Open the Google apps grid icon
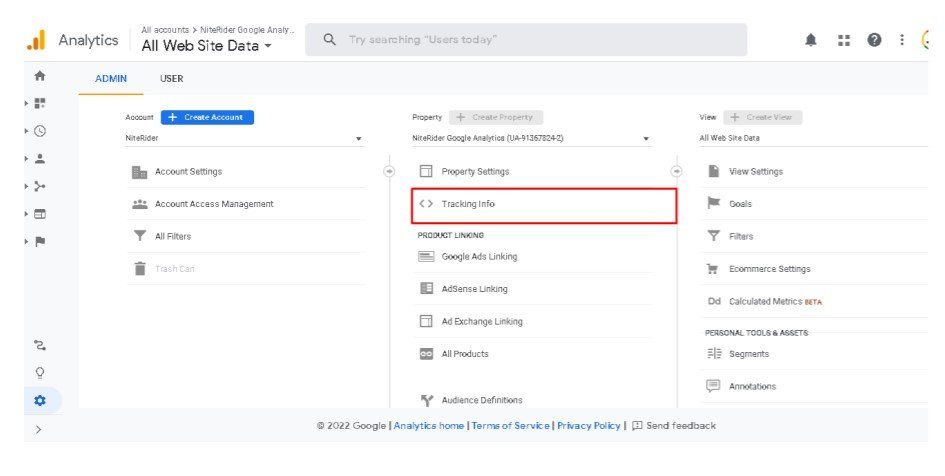The height and width of the screenshot is (476, 945). click(x=844, y=40)
